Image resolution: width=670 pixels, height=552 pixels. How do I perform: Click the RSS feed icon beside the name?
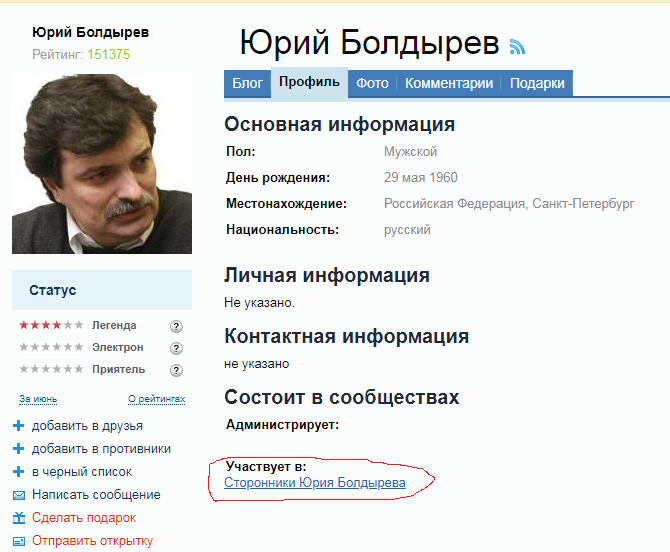[x=517, y=47]
